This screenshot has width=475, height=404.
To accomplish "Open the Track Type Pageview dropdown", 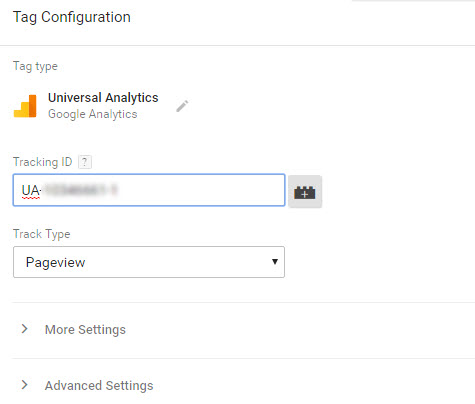I will pyautogui.click(x=149, y=262).
